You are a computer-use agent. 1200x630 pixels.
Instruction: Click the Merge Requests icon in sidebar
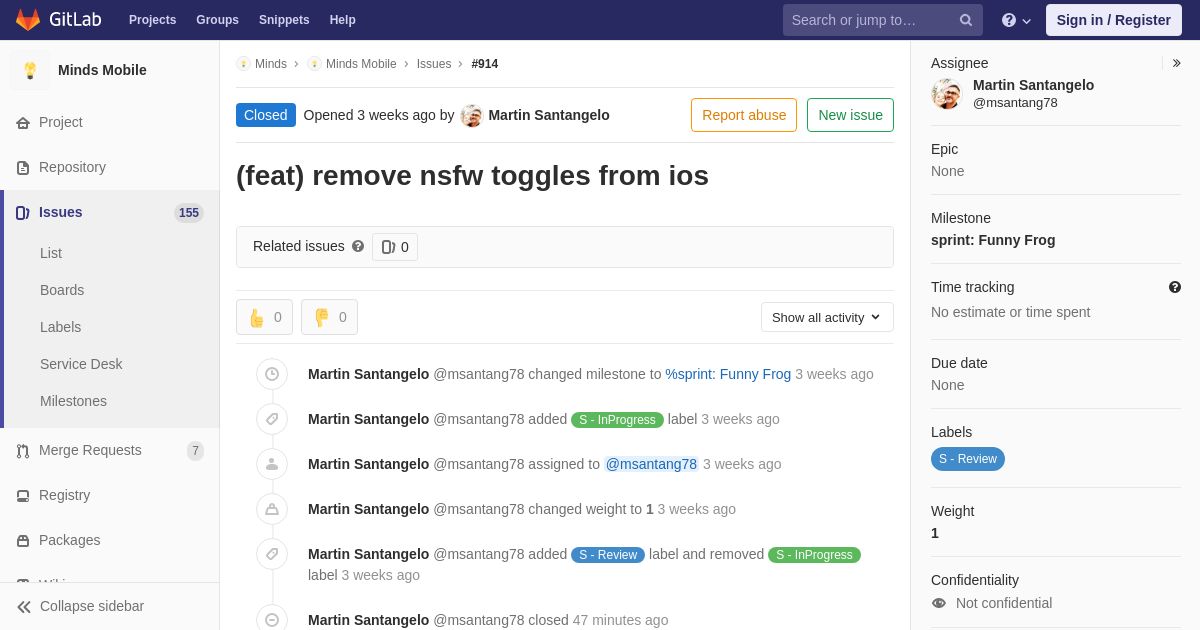pos(23,451)
